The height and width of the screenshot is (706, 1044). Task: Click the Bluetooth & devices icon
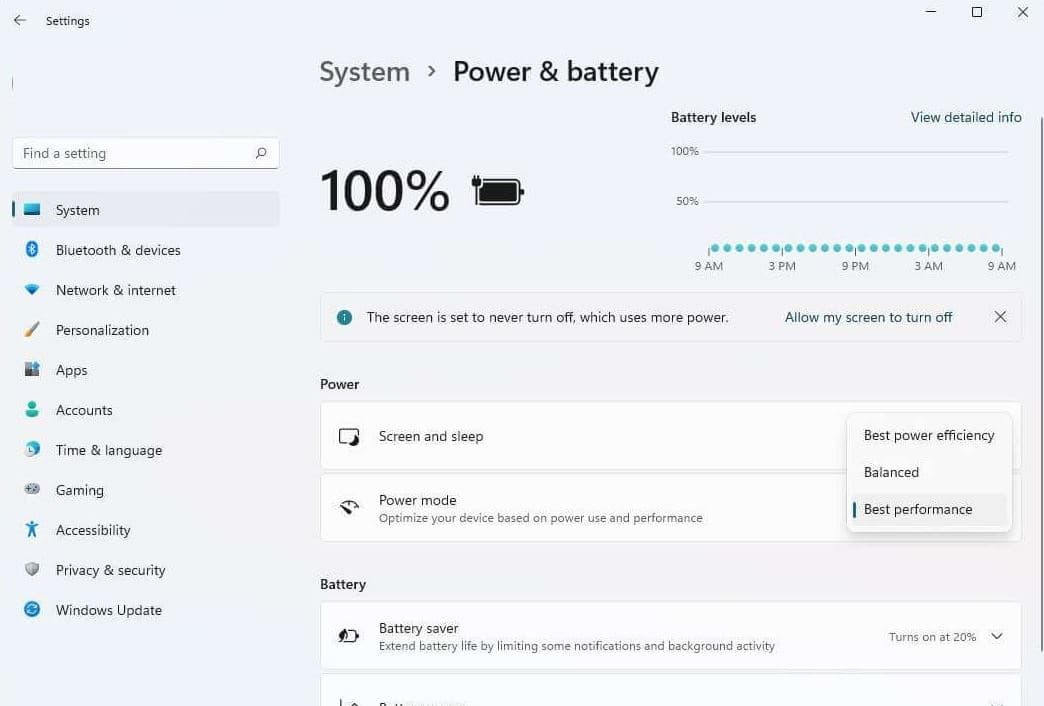coord(32,250)
